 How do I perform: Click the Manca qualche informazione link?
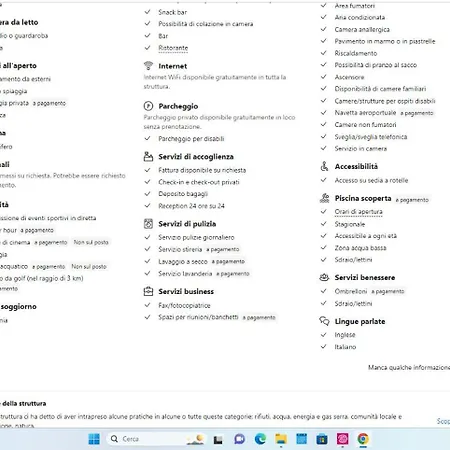coord(409,367)
